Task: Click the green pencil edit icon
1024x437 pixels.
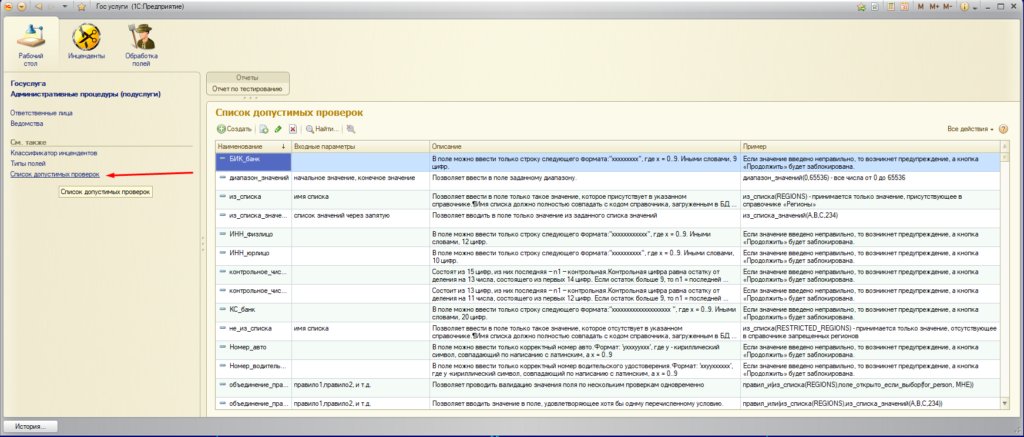Action: [278, 129]
